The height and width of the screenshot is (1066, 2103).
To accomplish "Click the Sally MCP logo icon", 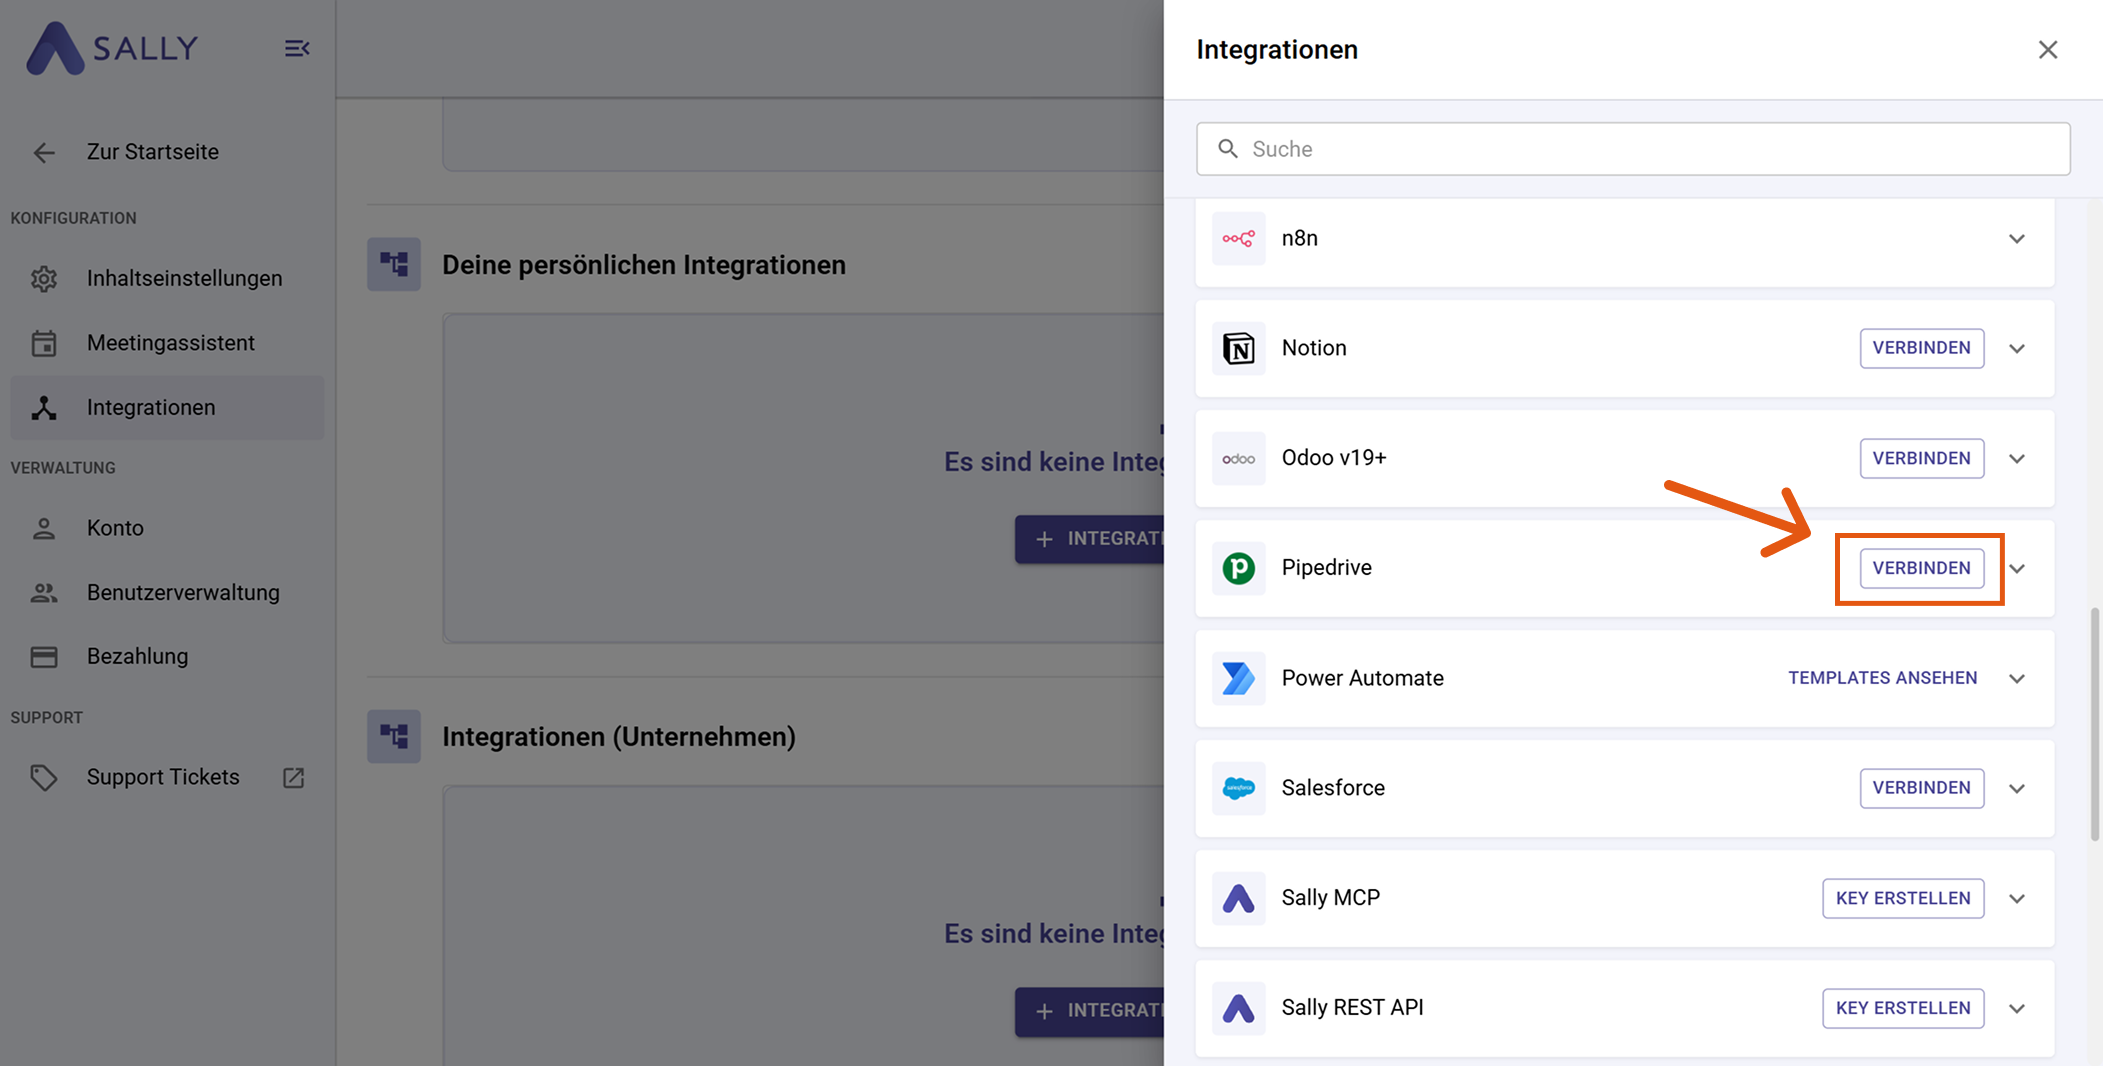I will (x=1238, y=898).
